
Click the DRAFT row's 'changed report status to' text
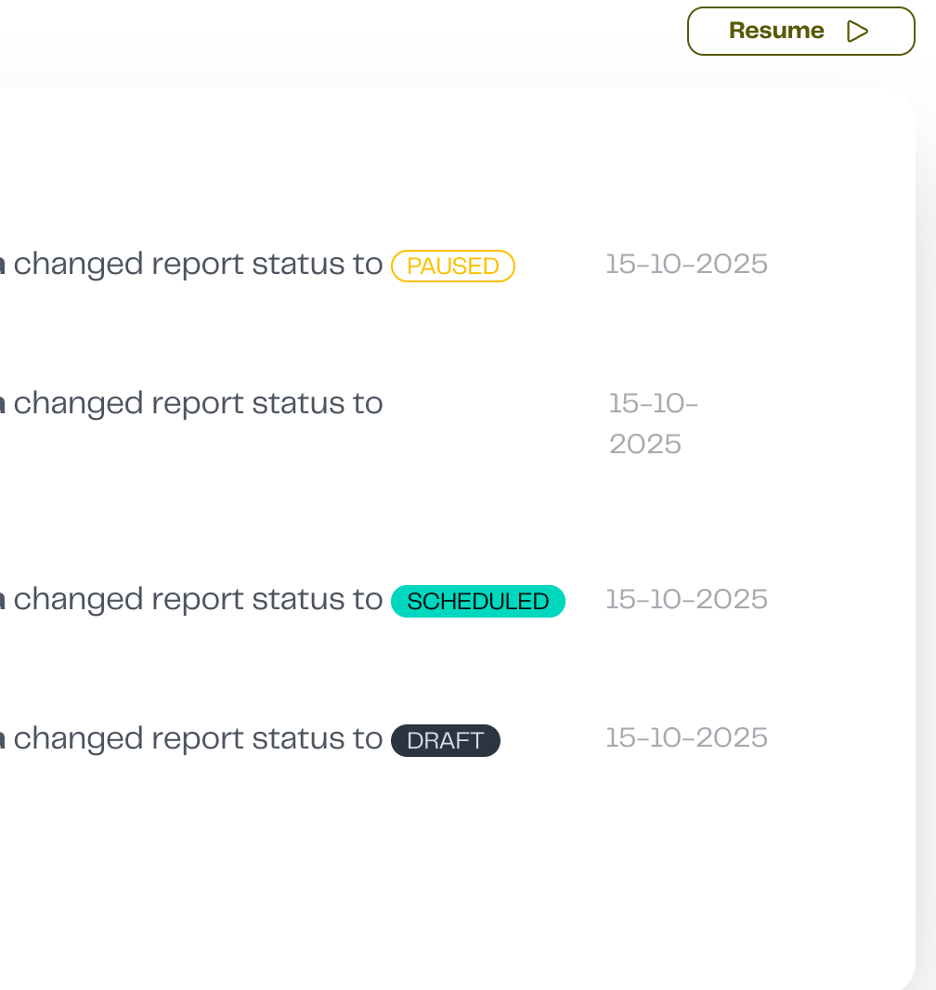click(x=198, y=739)
